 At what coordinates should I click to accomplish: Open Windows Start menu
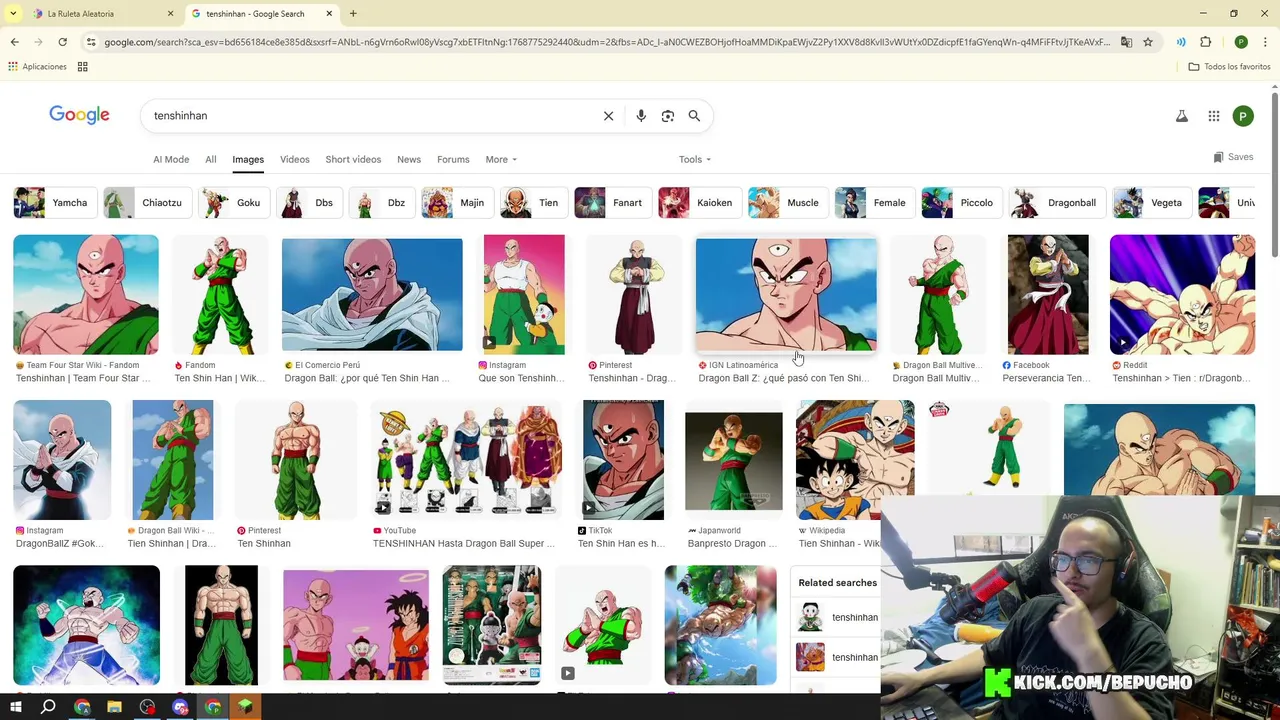pos(15,708)
